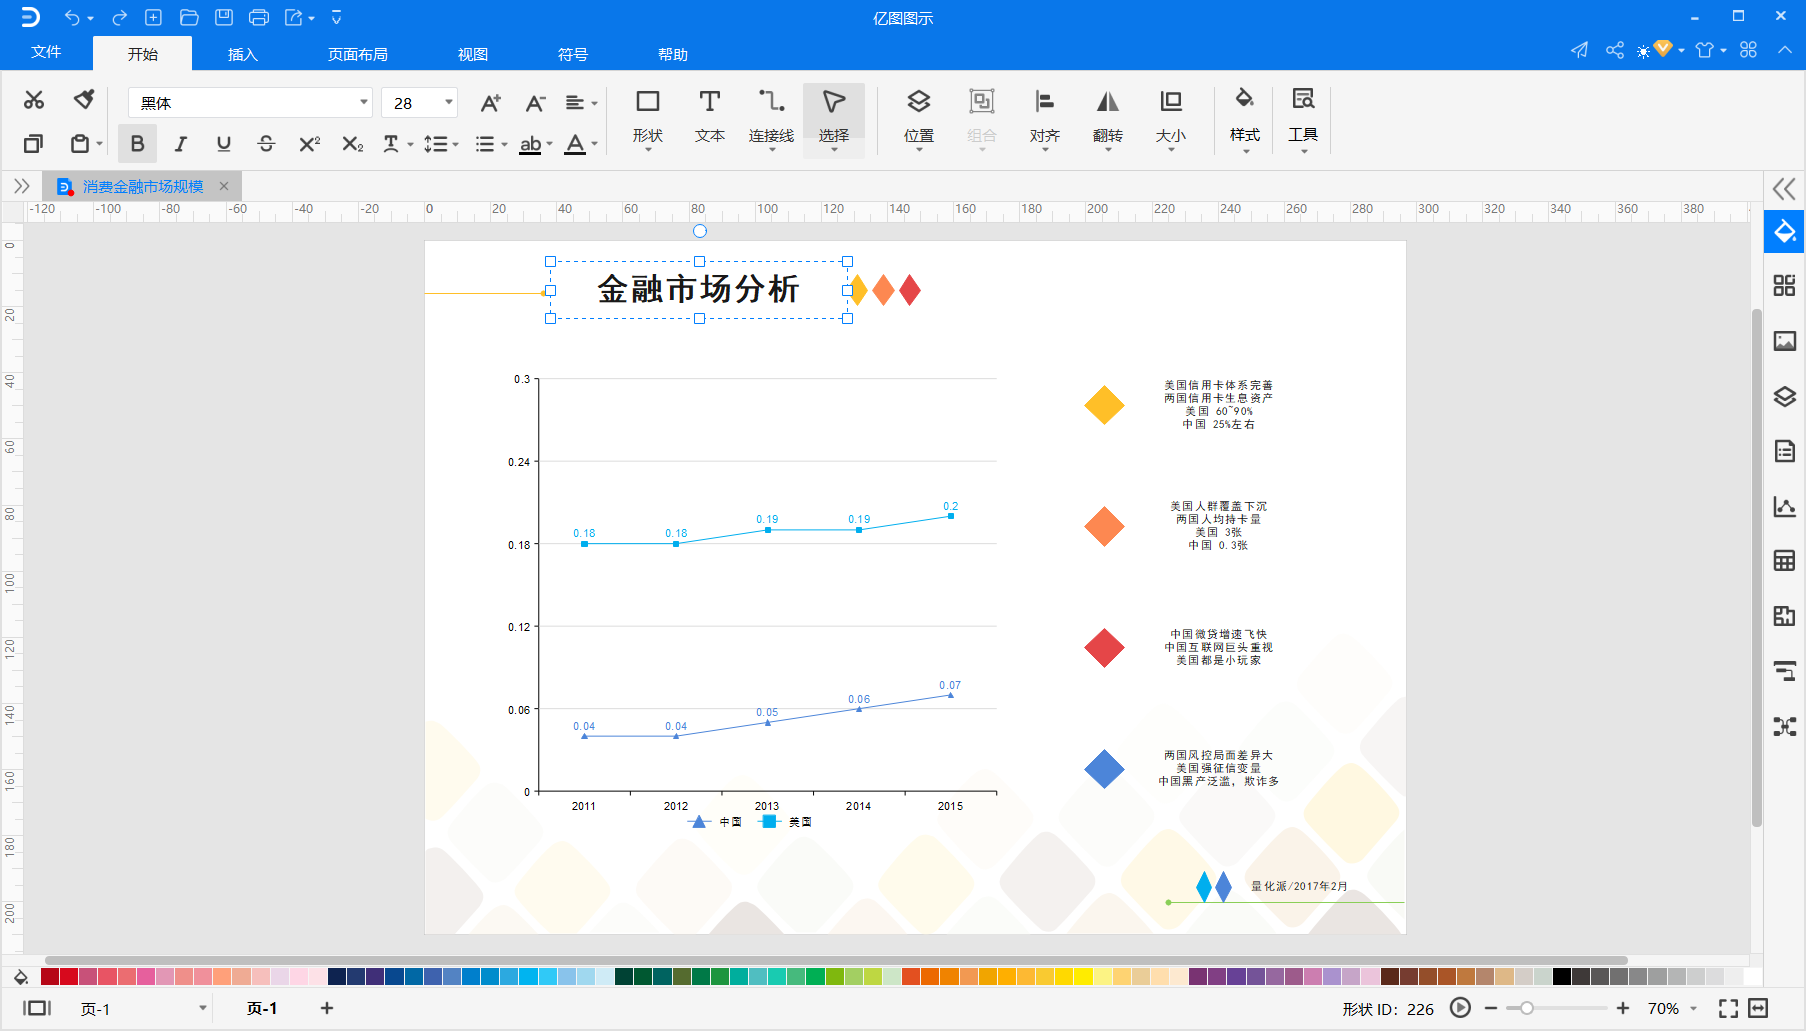Open the 文件 file menu
The width and height of the screenshot is (1806, 1031).
tap(46, 52)
